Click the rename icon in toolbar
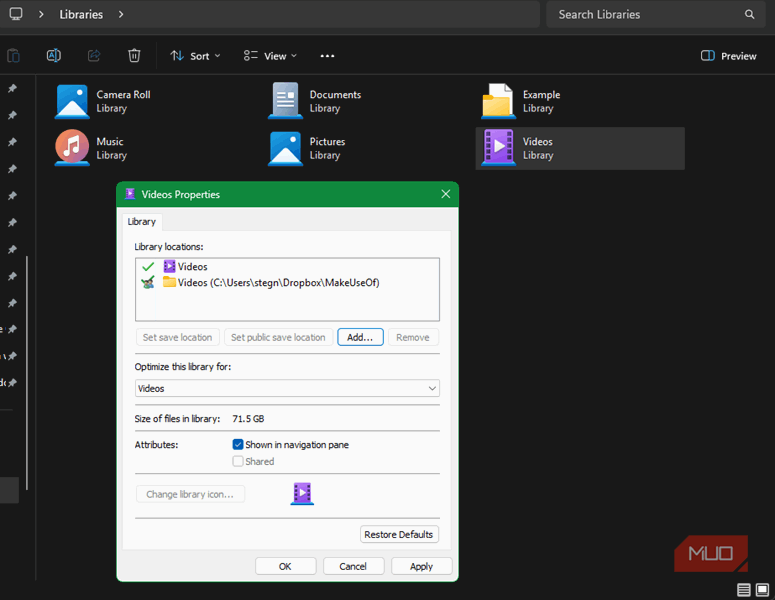The image size is (775, 600). coord(53,56)
